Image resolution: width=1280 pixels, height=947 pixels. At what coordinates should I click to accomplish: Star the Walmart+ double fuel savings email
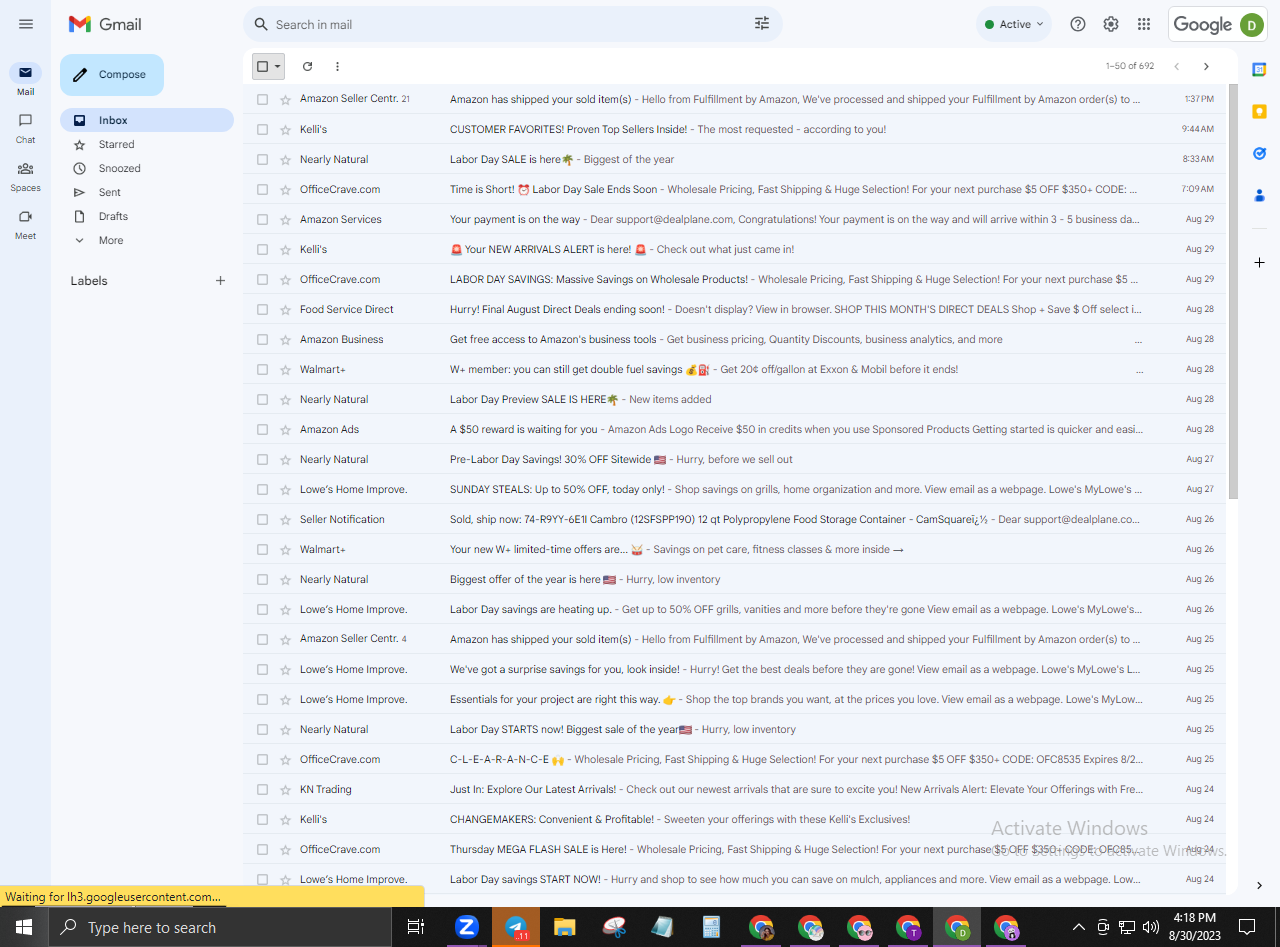(286, 369)
